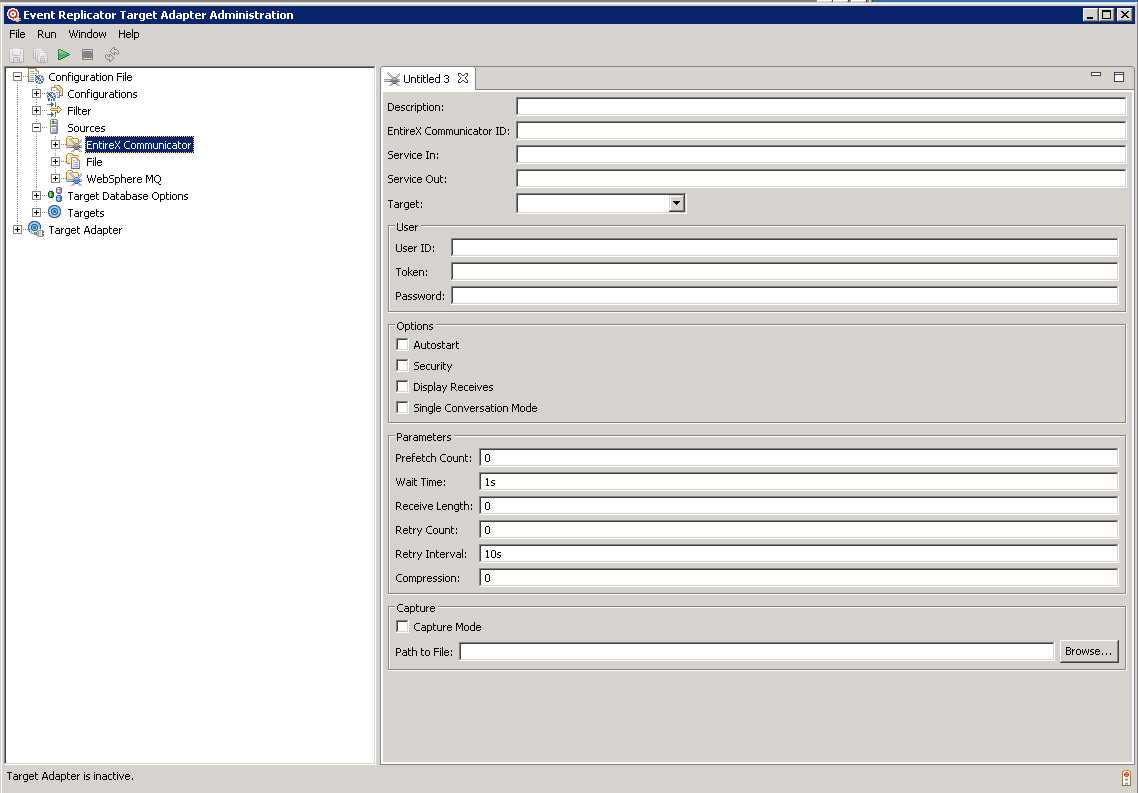
Task: Collapse the Sources tree node
Action: 37,128
